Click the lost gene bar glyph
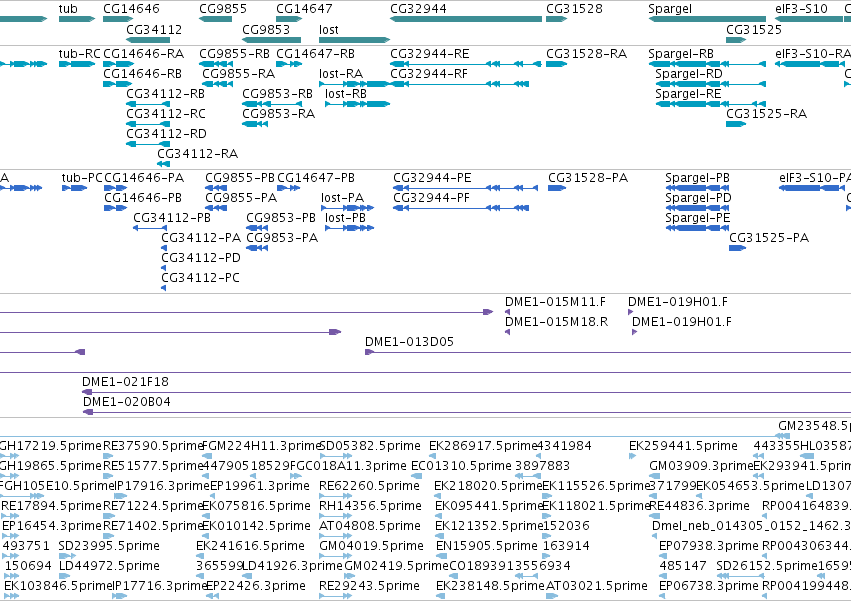851x601 pixels. coord(354,40)
